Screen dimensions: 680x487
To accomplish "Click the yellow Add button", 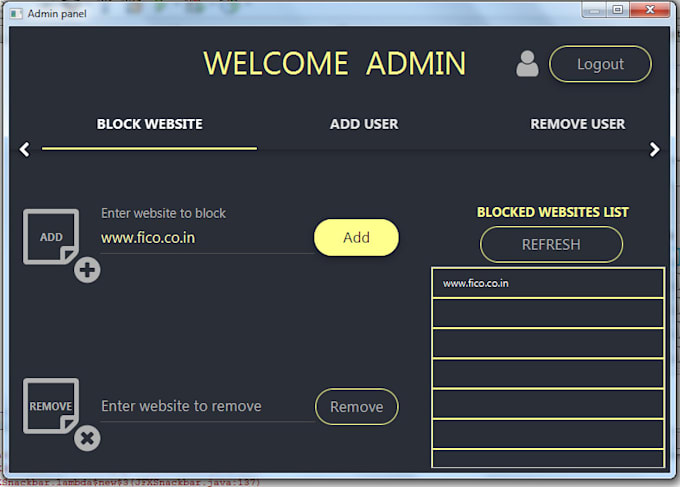I will click(356, 237).
